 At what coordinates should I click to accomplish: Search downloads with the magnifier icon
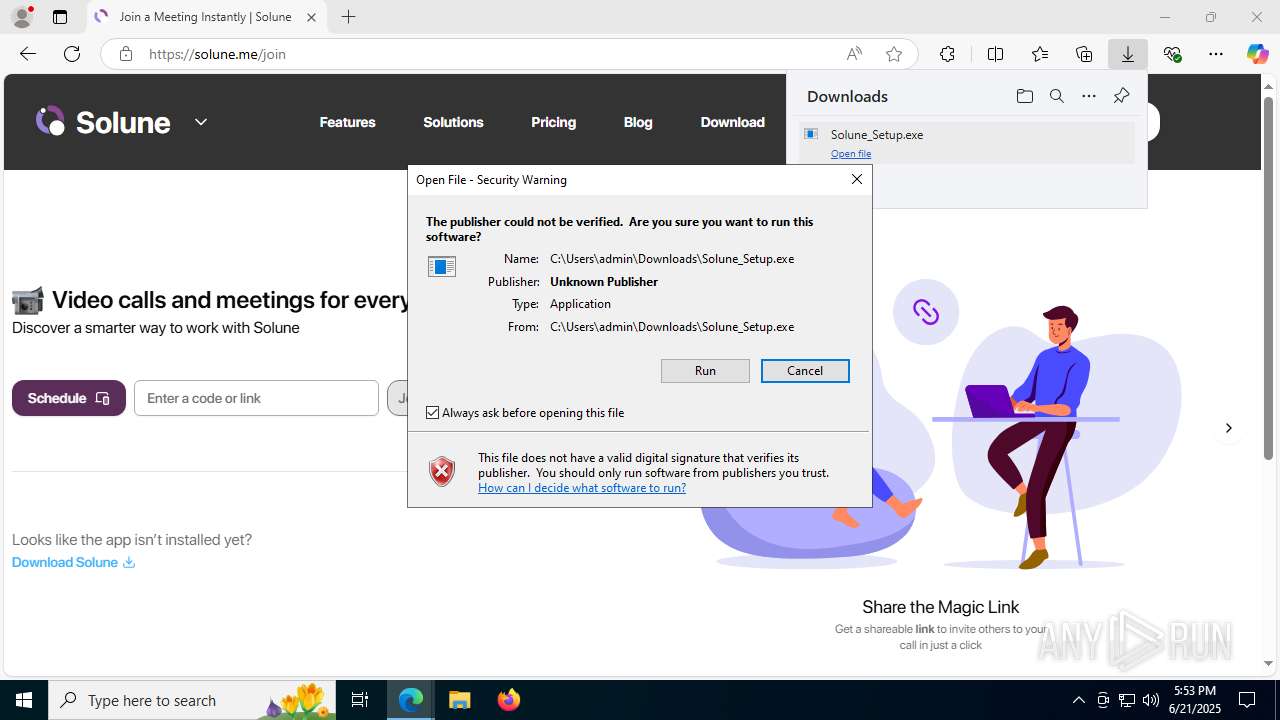tap(1056, 96)
